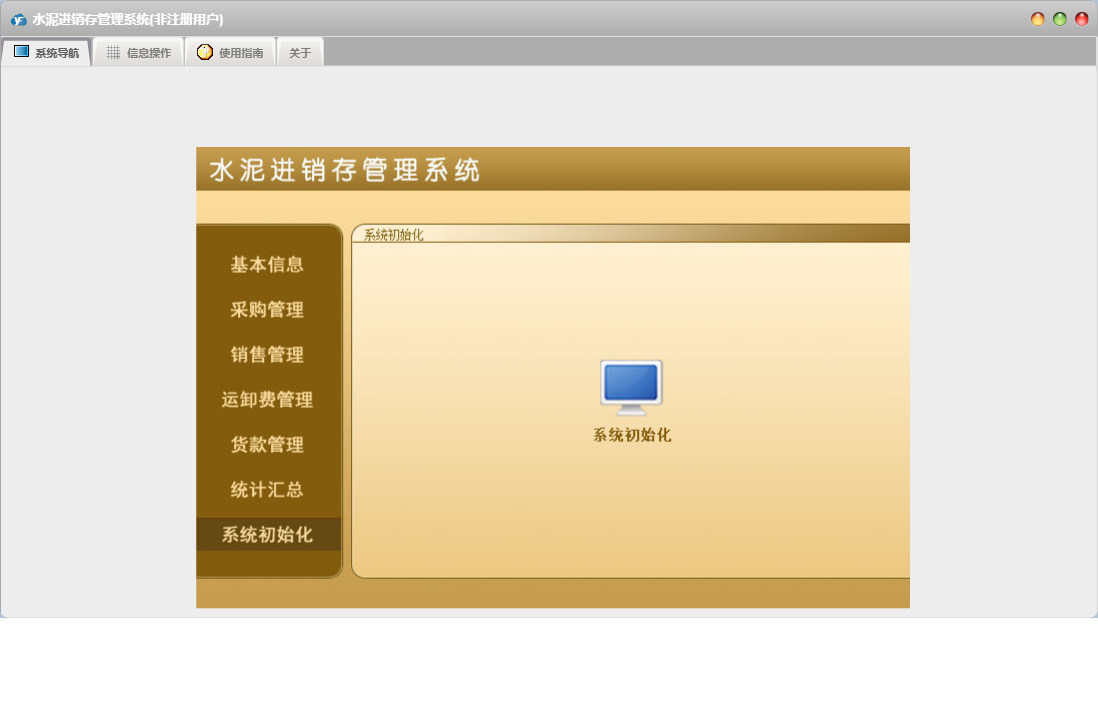Image resolution: width=1098 pixels, height=719 pixels.
Task: Open 运卸费管理 sidebar item
Action: point(267,400)
